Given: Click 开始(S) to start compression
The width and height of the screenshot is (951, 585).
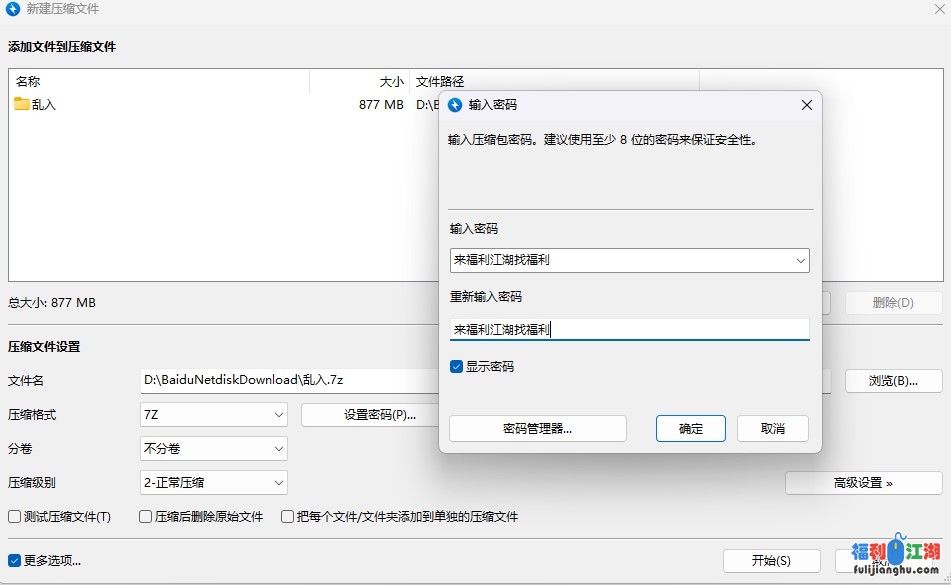Looking at the screenshot, I should point(770,560).
